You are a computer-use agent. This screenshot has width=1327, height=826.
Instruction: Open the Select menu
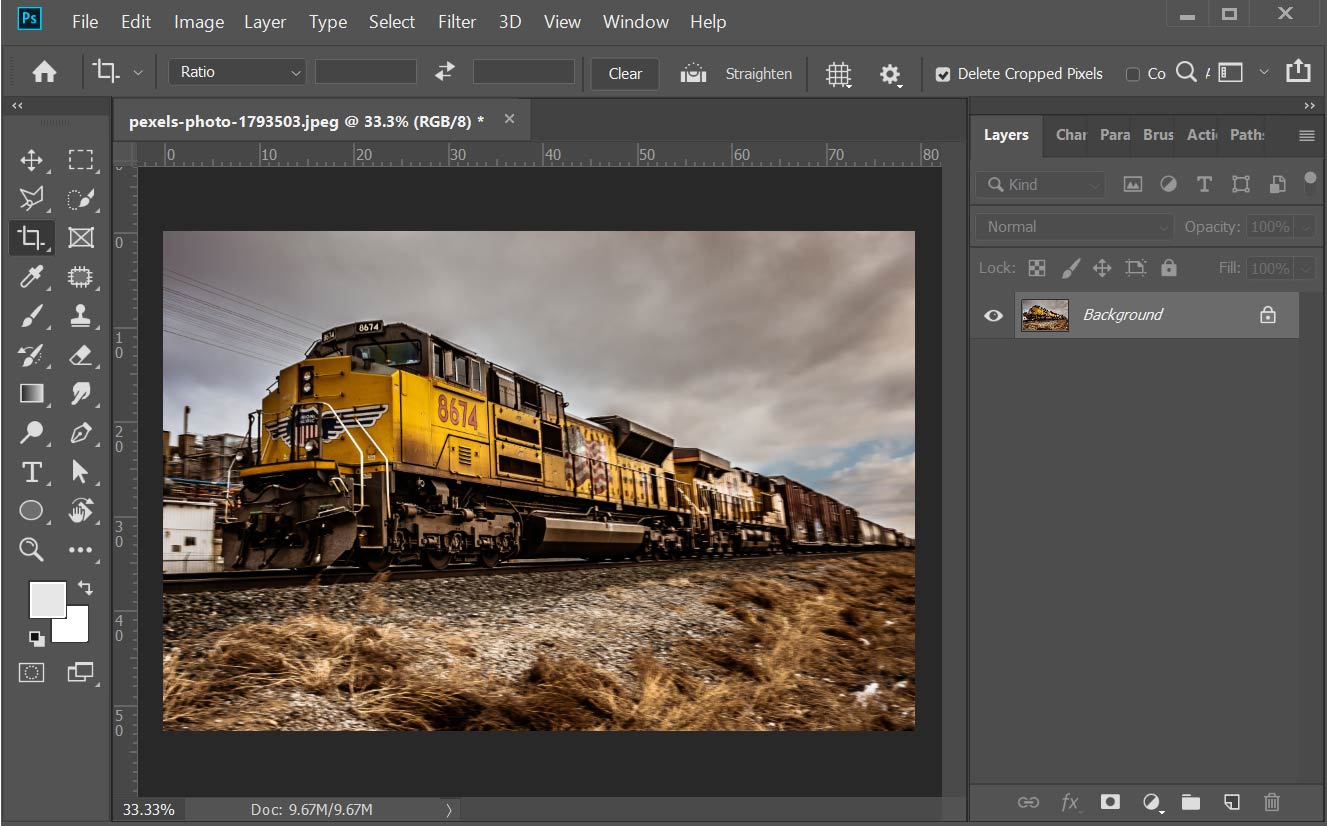[392, 21]
